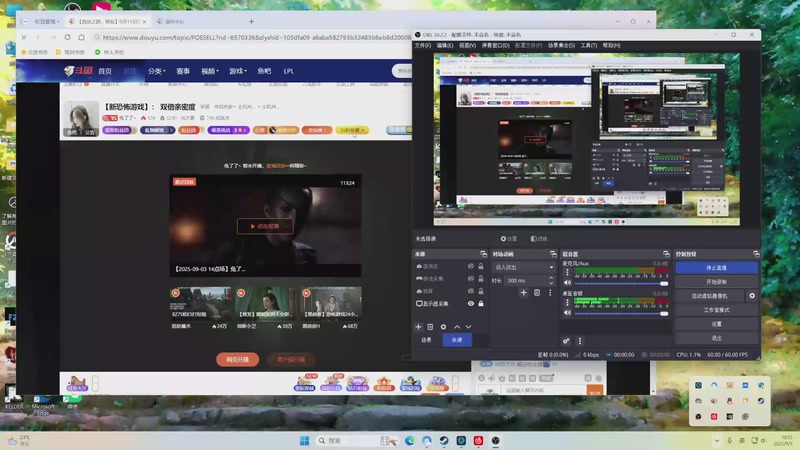800x450 pixels.
Task: Toggle lock on 显示器采集 source
Action: pyautogui.click(x=481, y=304)
